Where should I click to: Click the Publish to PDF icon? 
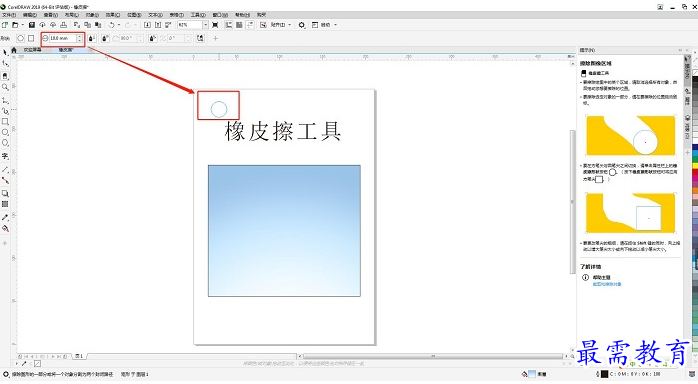pos(169,25)
